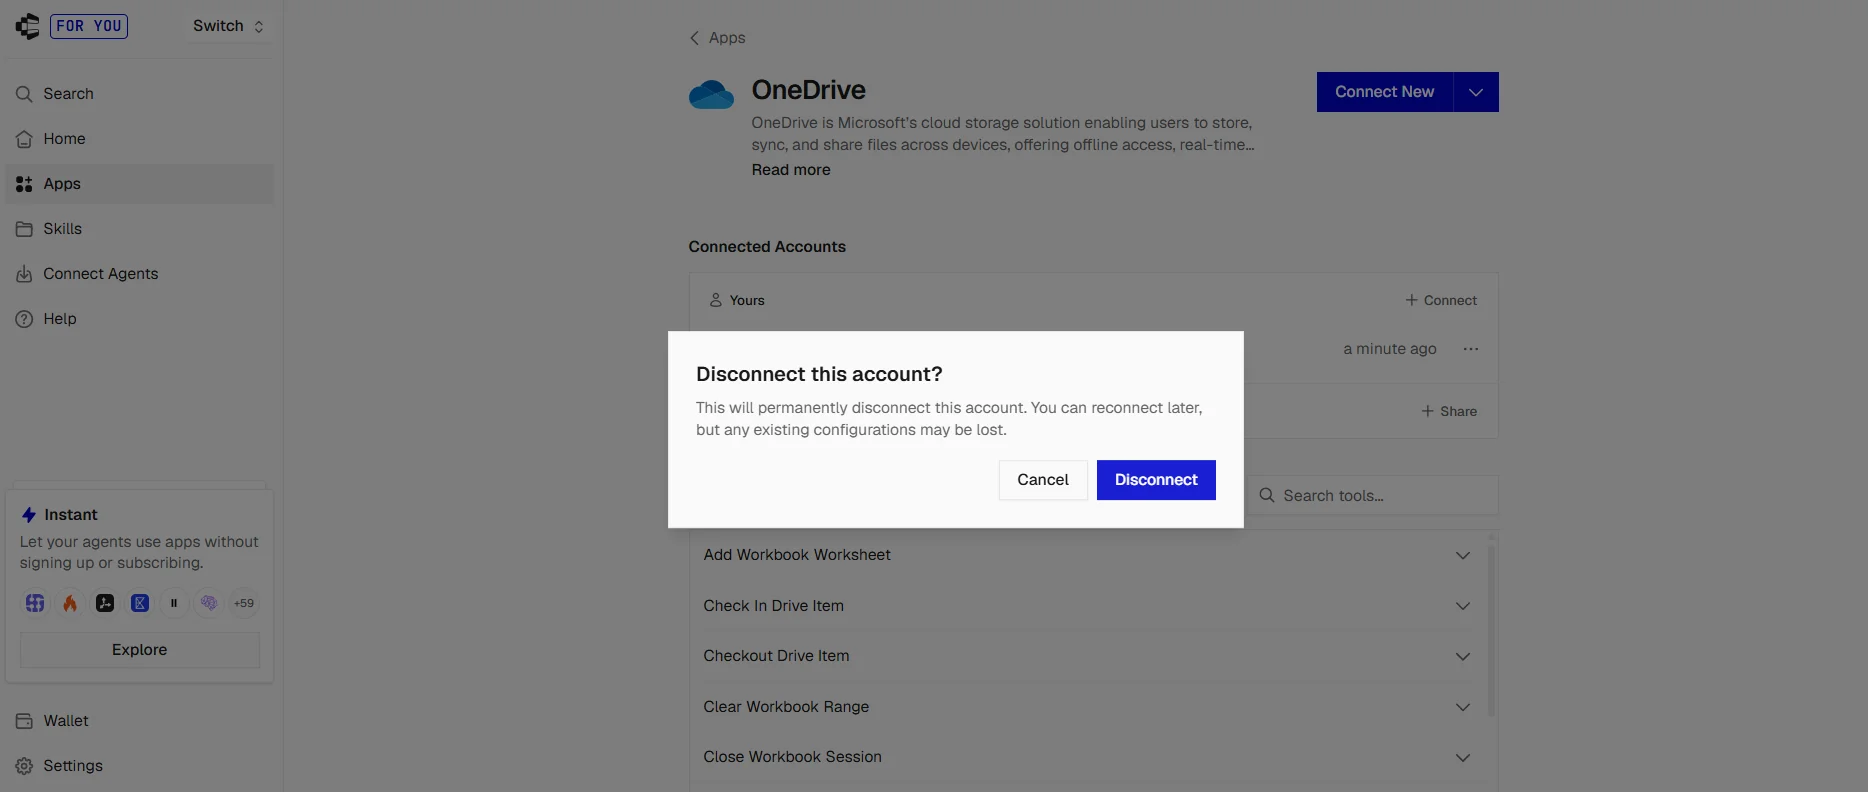The image size is (1868, 792).
Task: Open the Switch workspace selector
Action: (x=228, y=26)
